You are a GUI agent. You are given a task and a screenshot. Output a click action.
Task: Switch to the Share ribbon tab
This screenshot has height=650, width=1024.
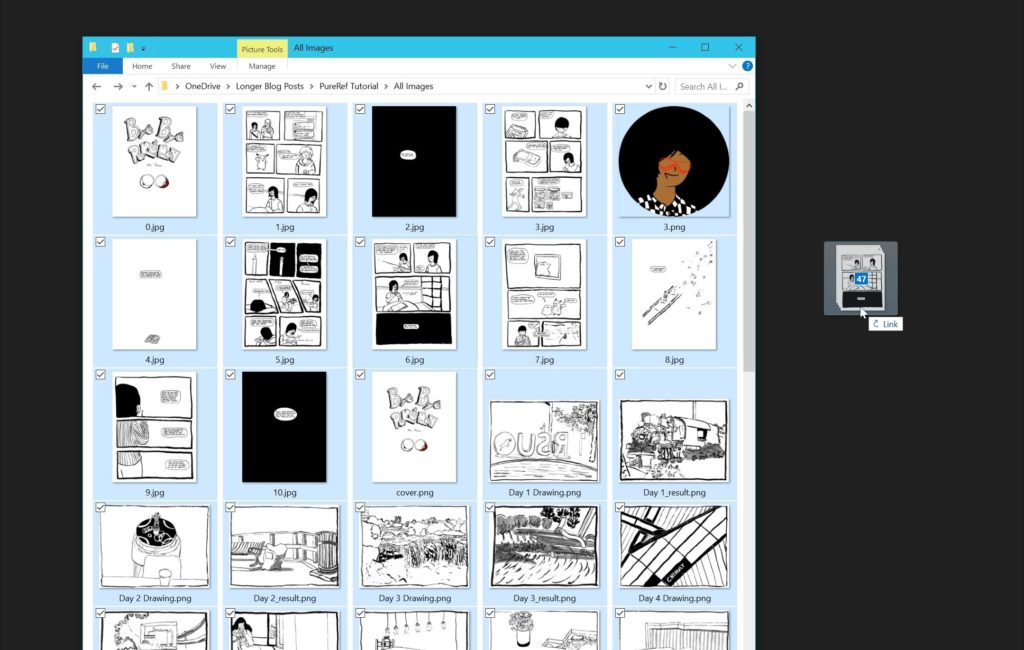[x=181, y=66]
